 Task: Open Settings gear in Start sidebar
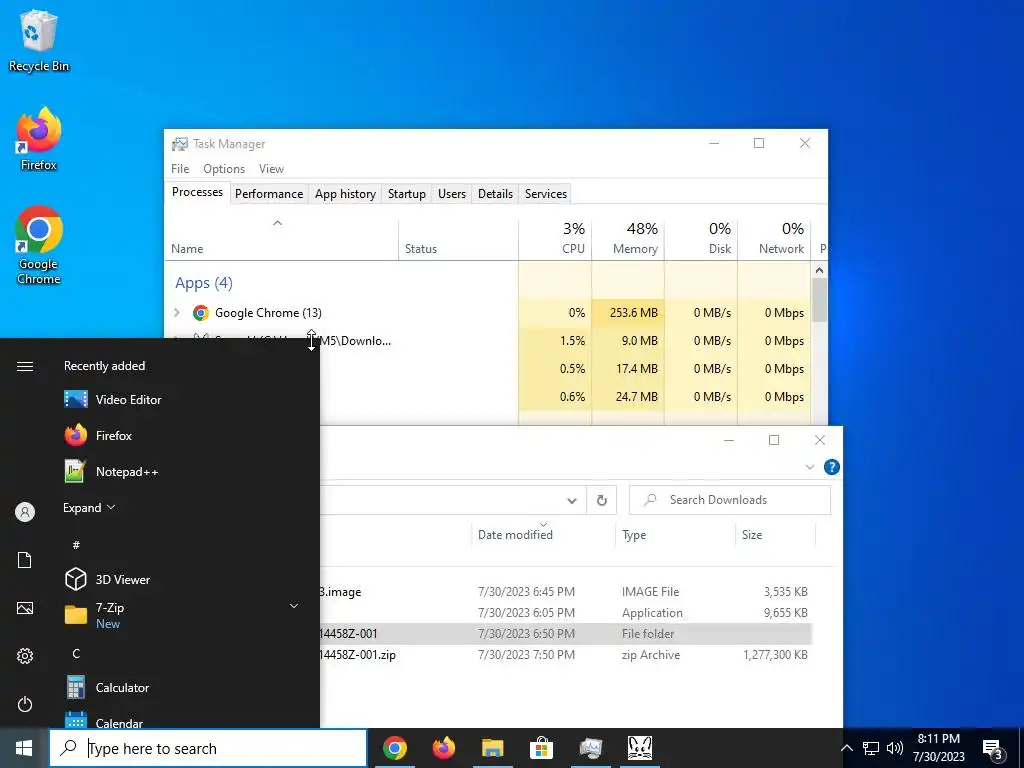point(25,656)
